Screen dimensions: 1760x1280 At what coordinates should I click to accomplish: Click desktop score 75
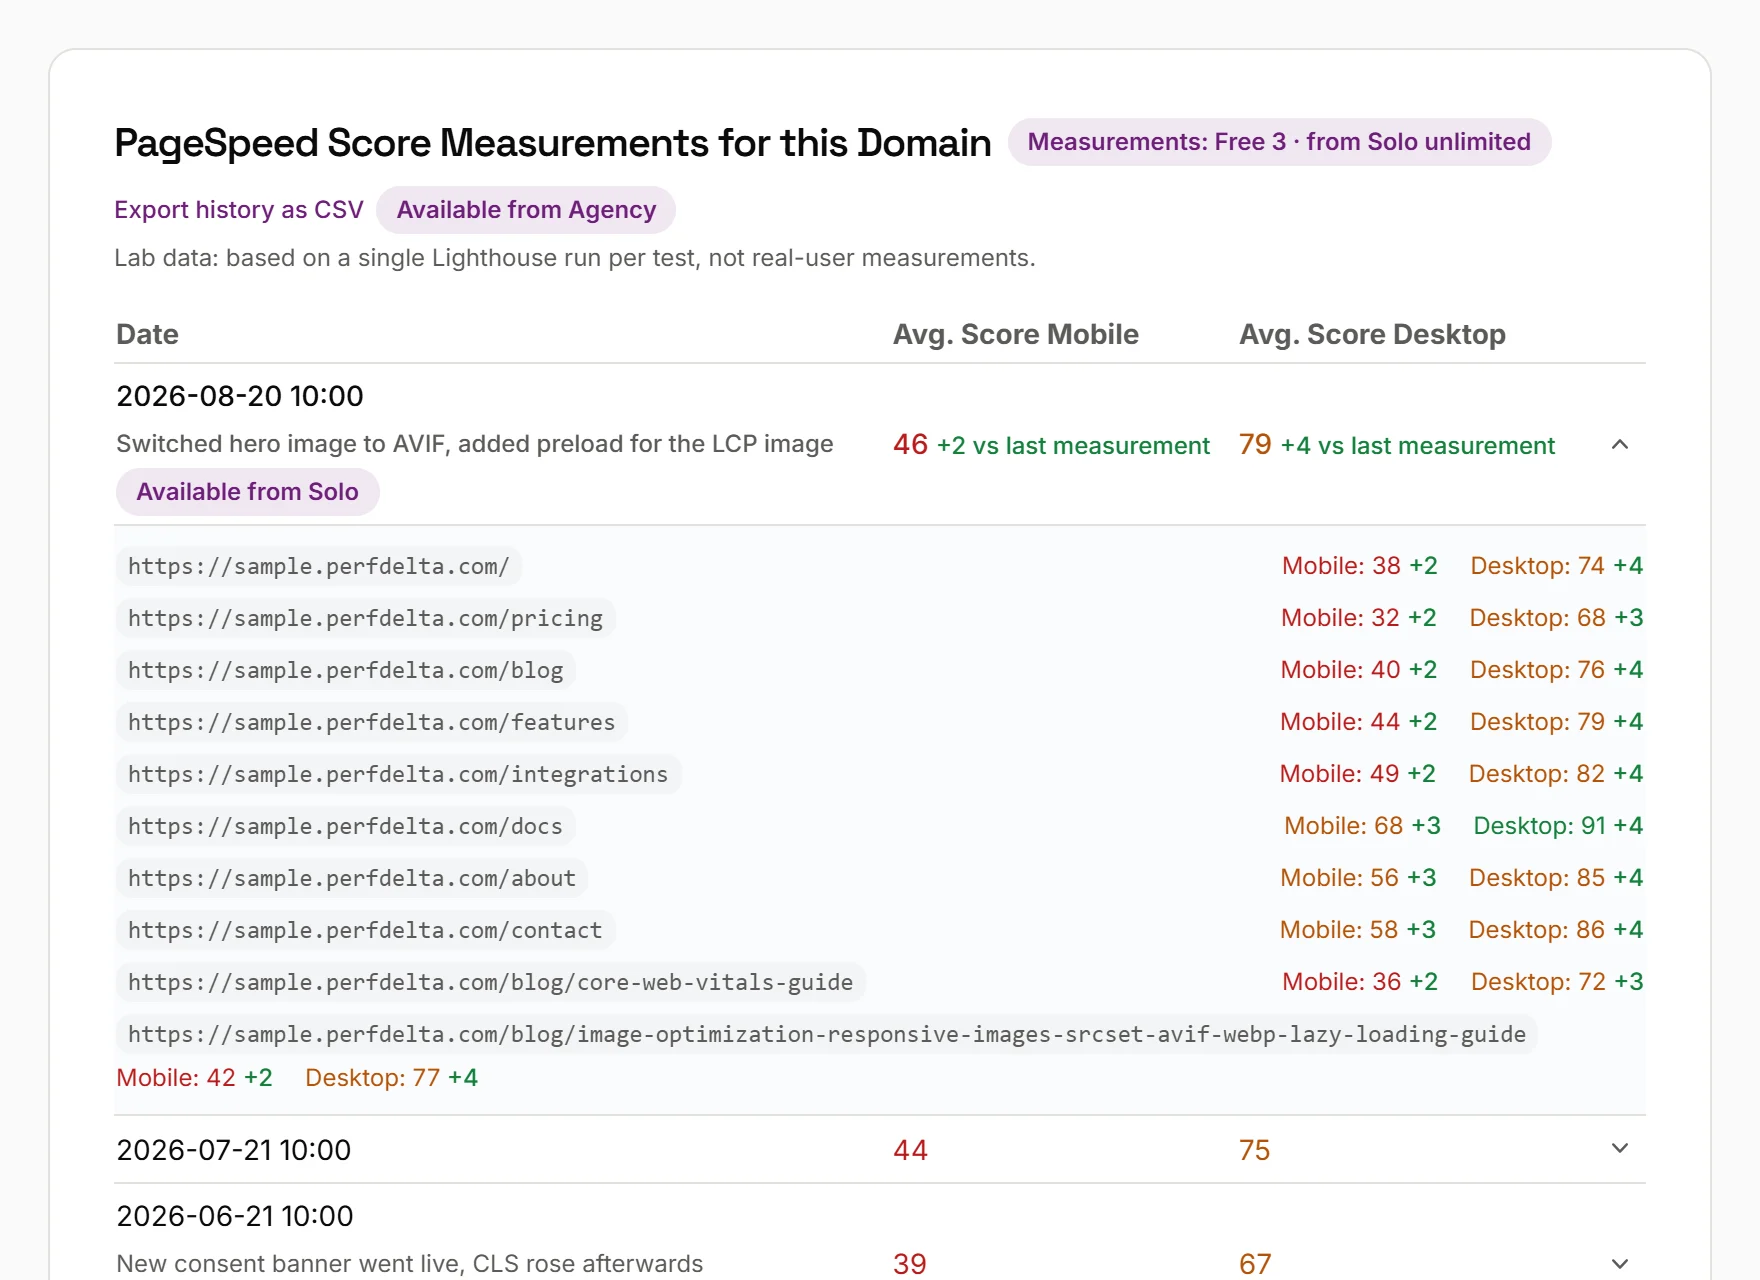click(x=1254, y=1150)
